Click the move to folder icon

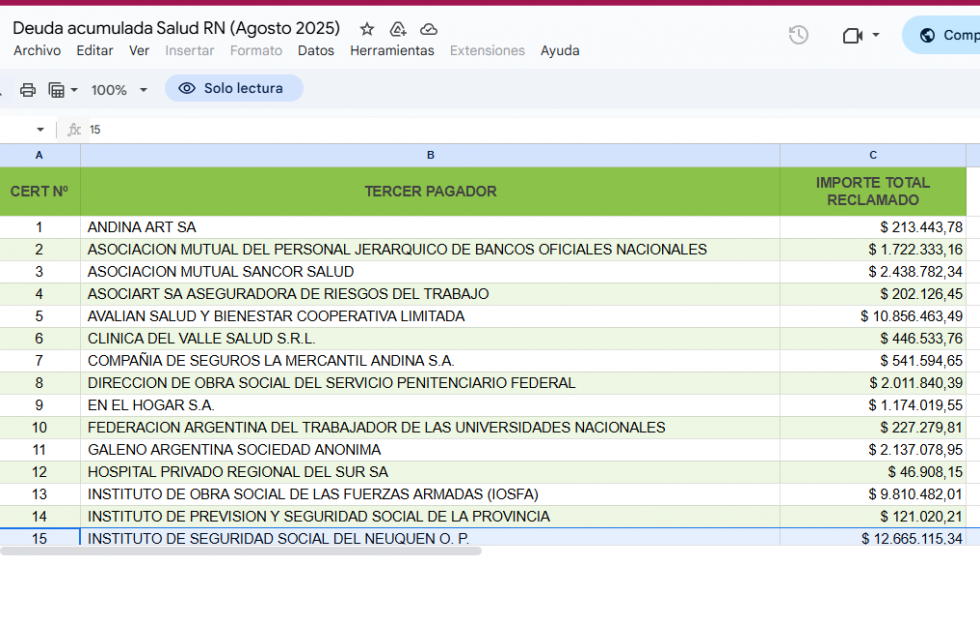click(x=398, y=29)
